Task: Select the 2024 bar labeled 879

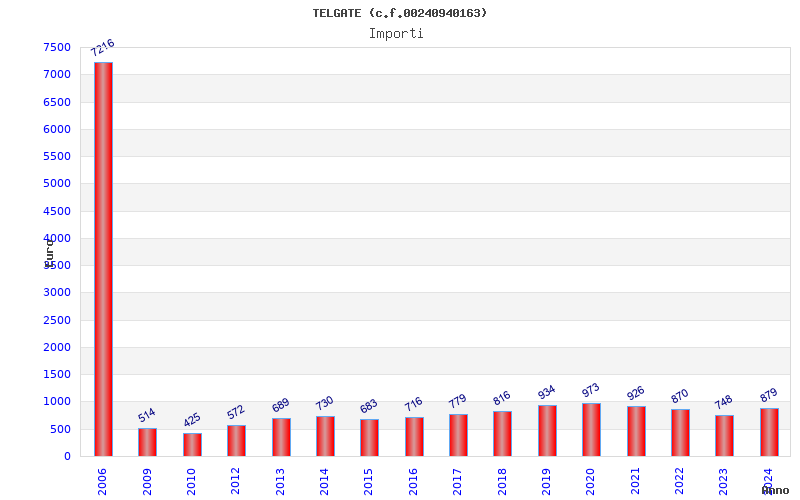Action: (769, 432)
